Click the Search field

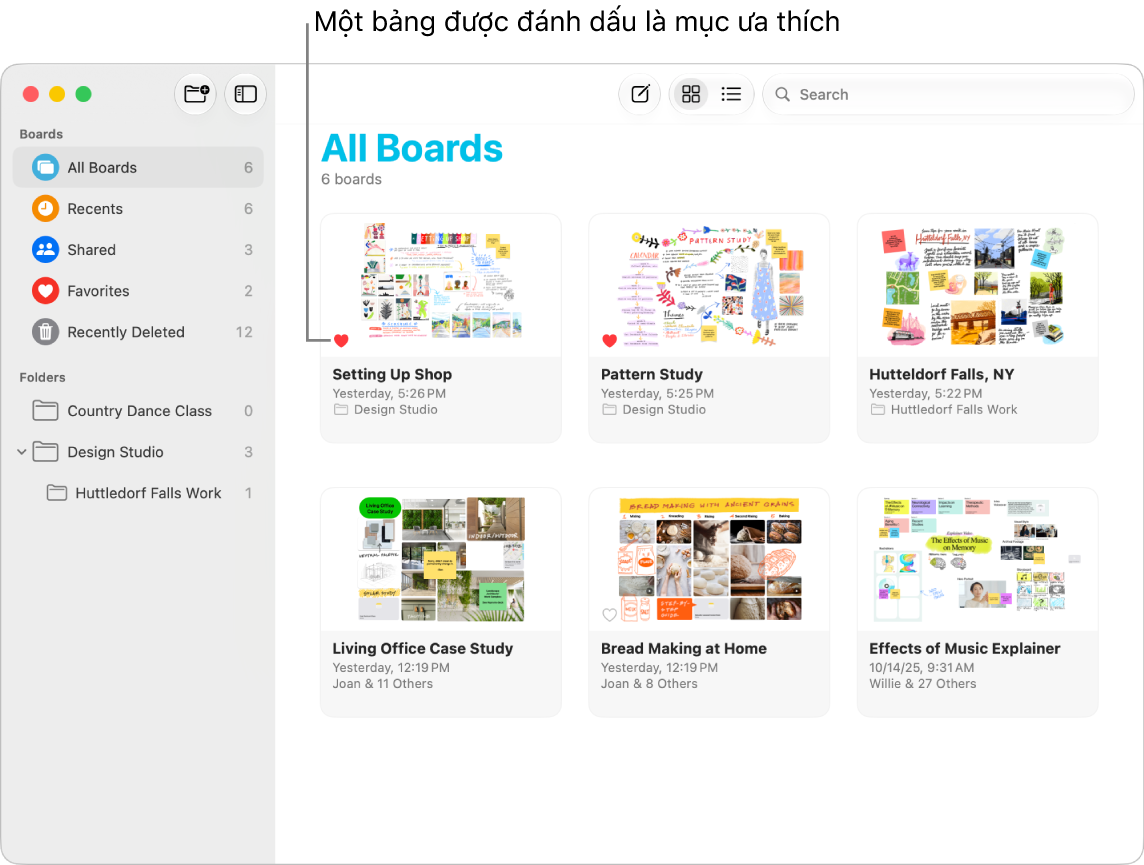click(948, 94)
